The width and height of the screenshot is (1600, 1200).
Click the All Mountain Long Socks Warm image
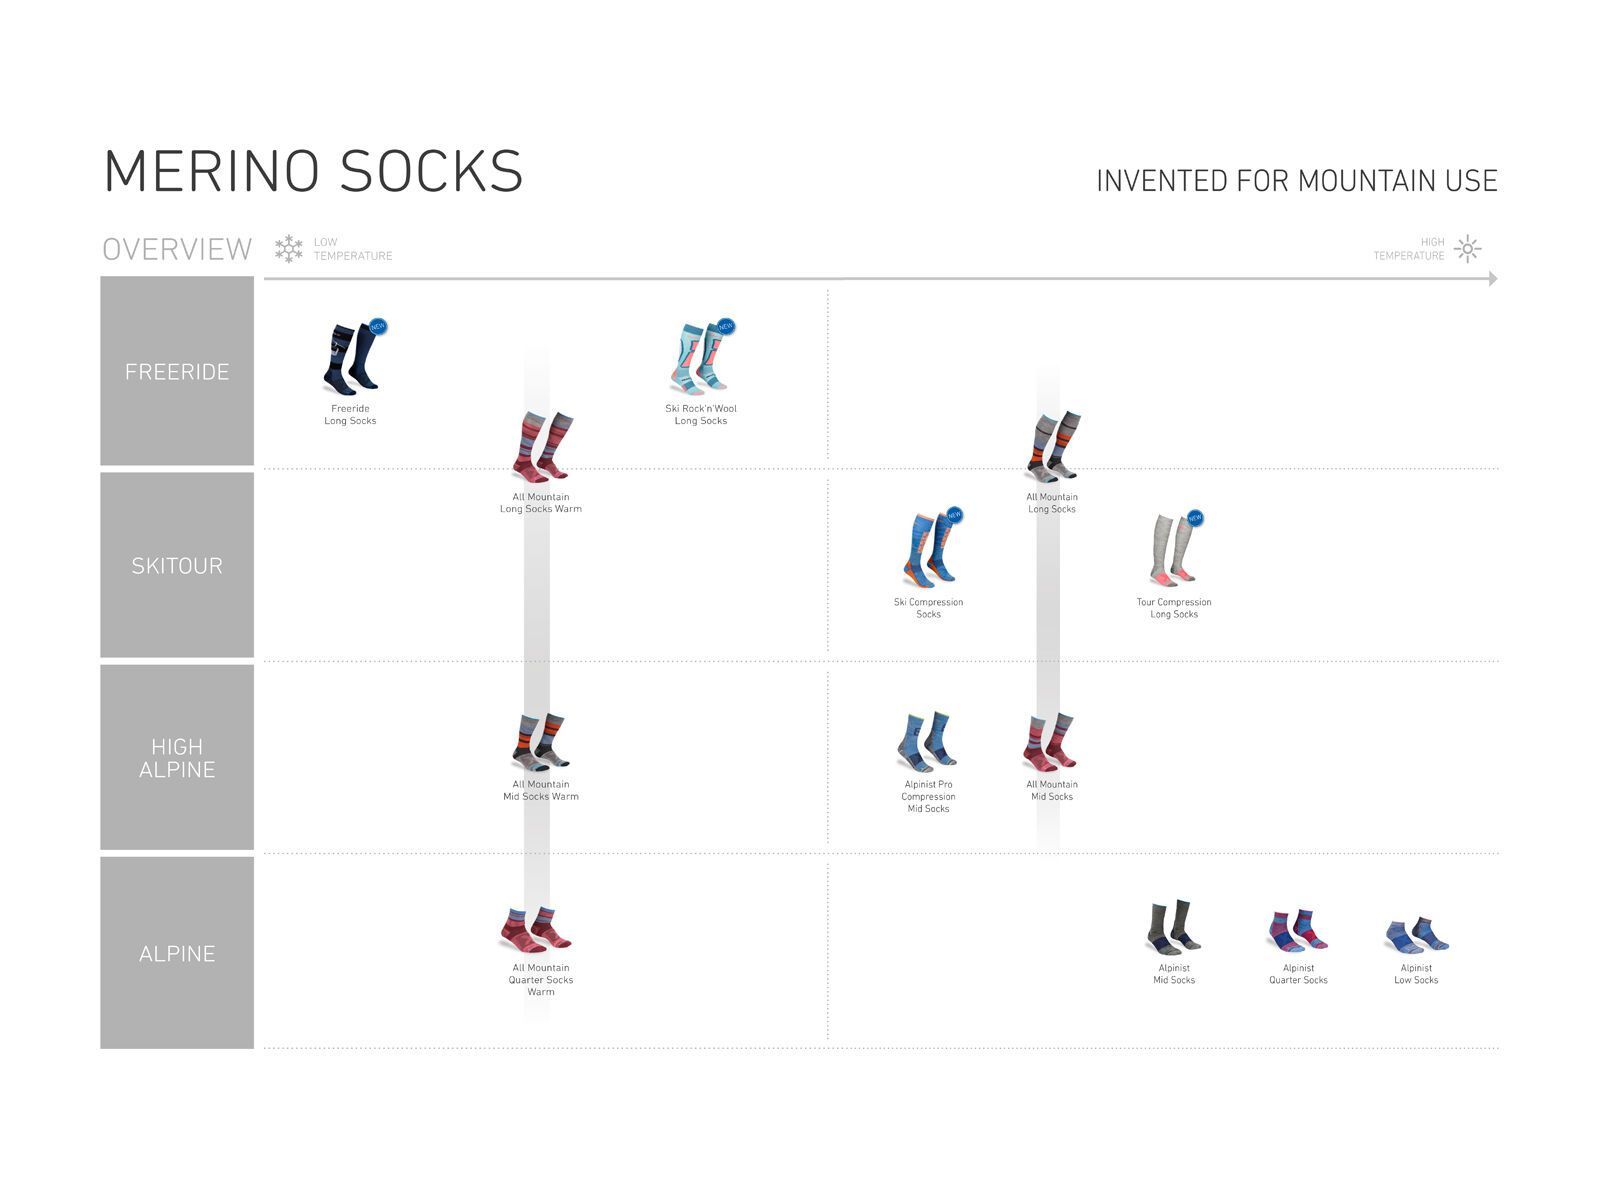click(x=541, y=447)
